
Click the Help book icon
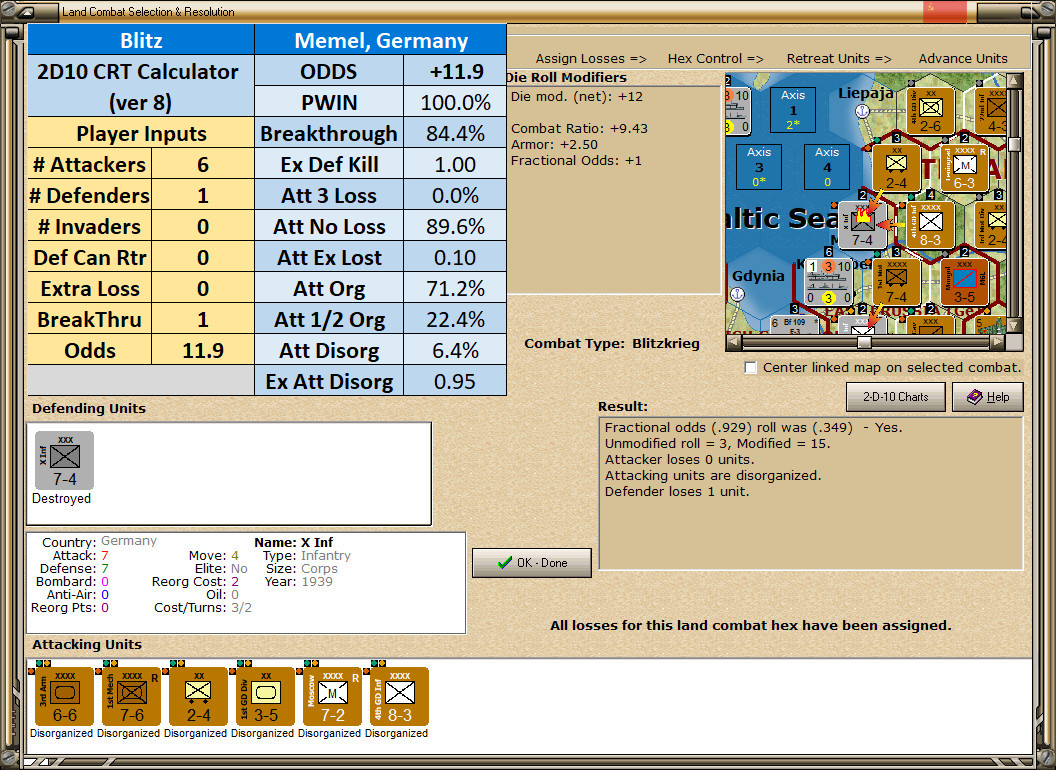click(x=974, y=397)
